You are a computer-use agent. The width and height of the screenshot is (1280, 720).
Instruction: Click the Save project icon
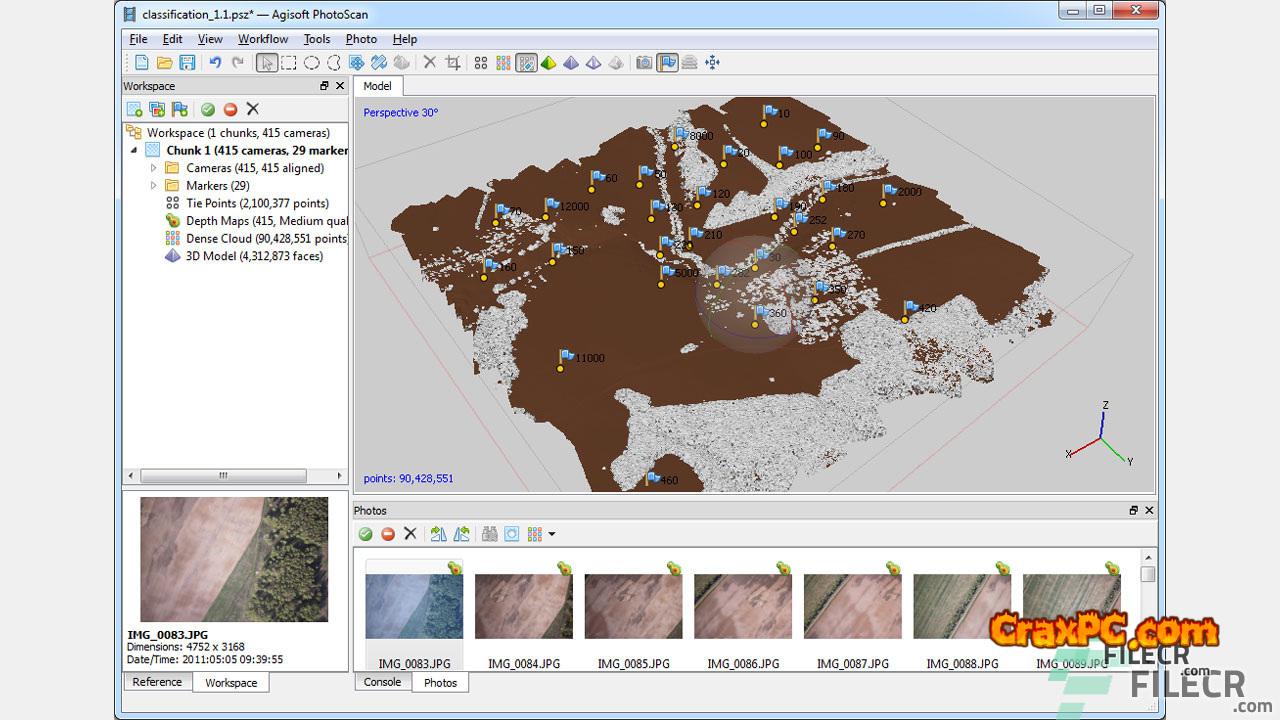(187, 63)
